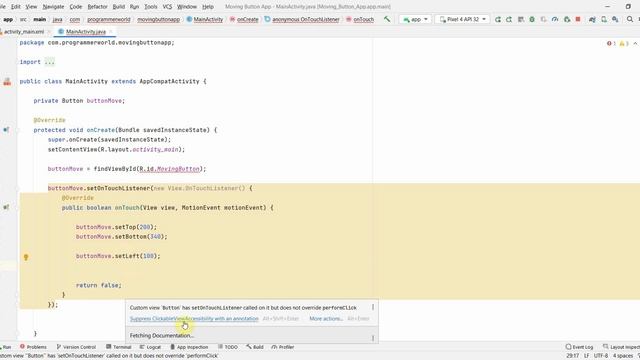Viewport: 640px width, 360px height.
Task: Click the Profile app gauge icon
Action: click(x=555, y=19)
